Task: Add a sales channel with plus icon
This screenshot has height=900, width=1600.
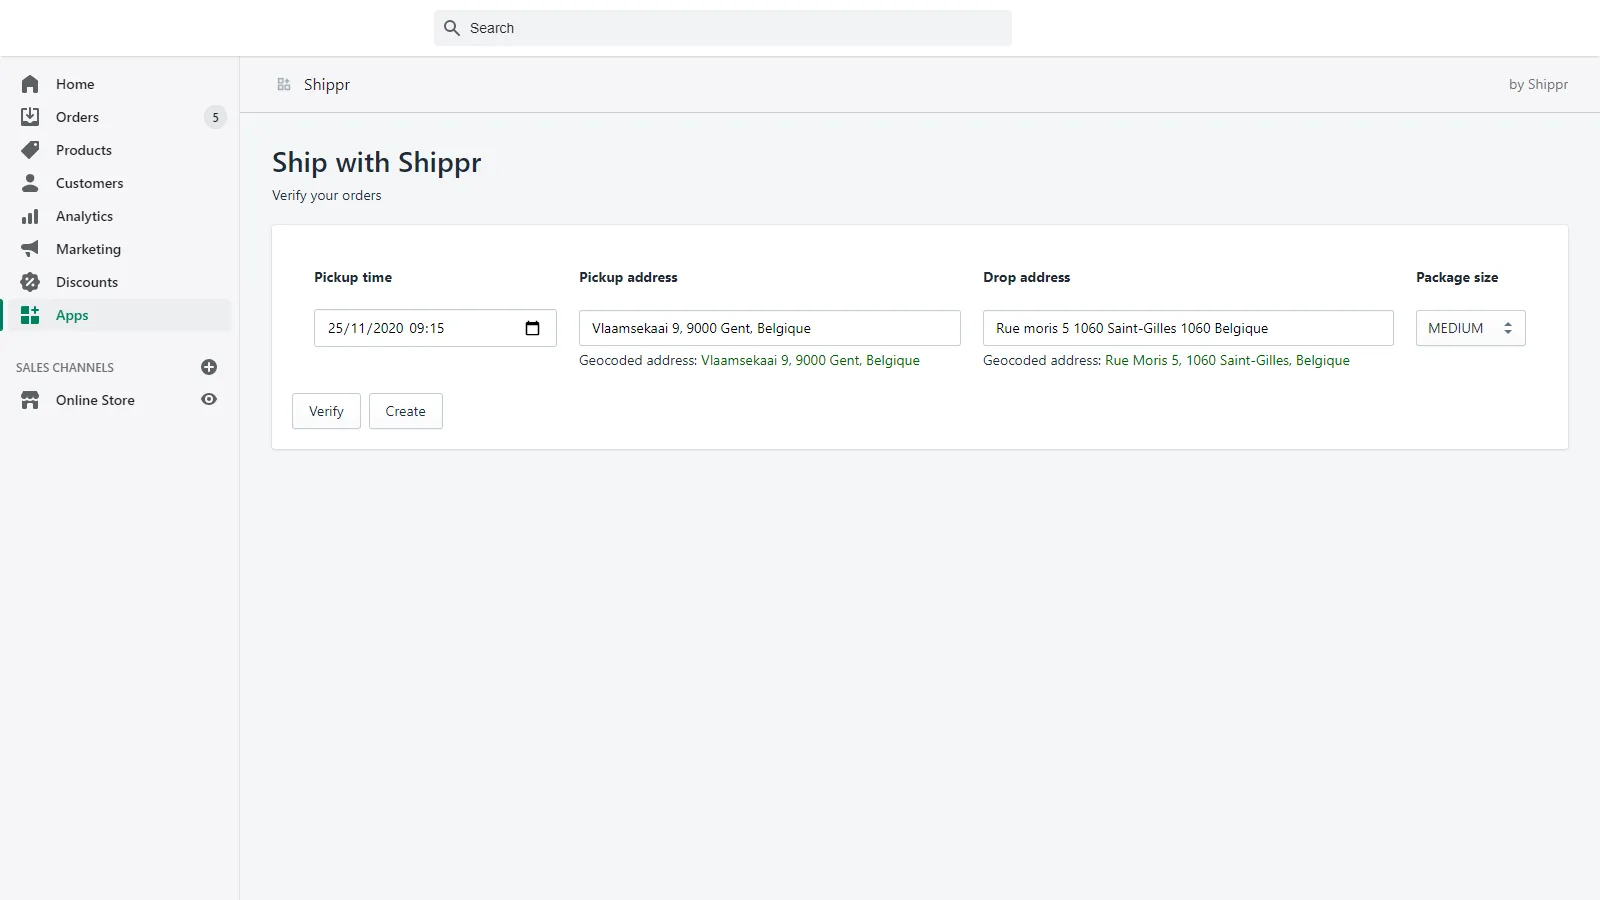Action: pos(209,367)
